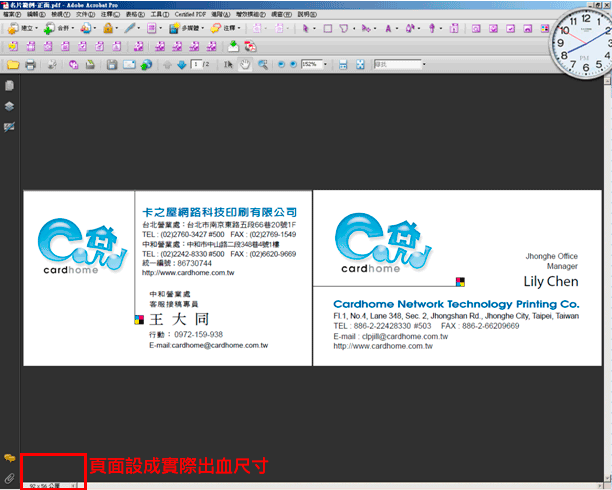This screenshot has width=612, height=490.
Task: Click into the Find text field
Action: pos(397,64)
